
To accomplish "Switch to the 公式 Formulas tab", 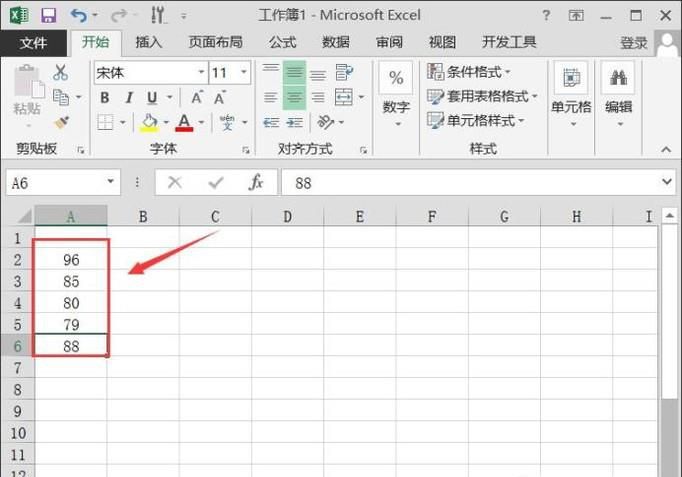I will pos(282,42).
